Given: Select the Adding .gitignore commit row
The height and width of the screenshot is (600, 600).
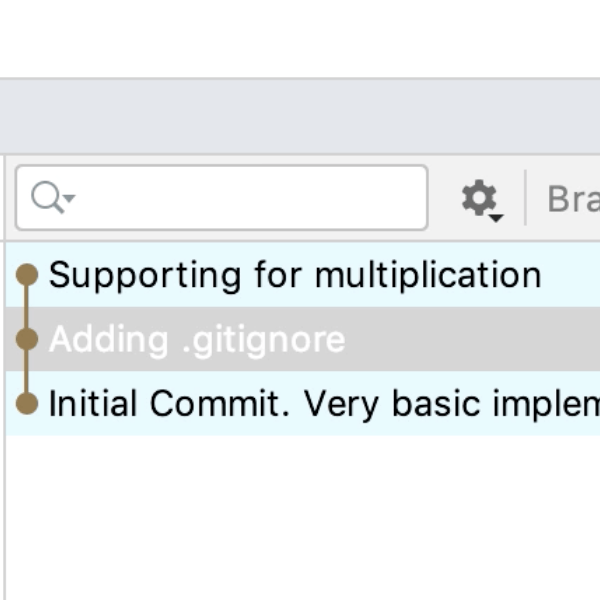Looking at the screenshot, I should tap(197, 340).
